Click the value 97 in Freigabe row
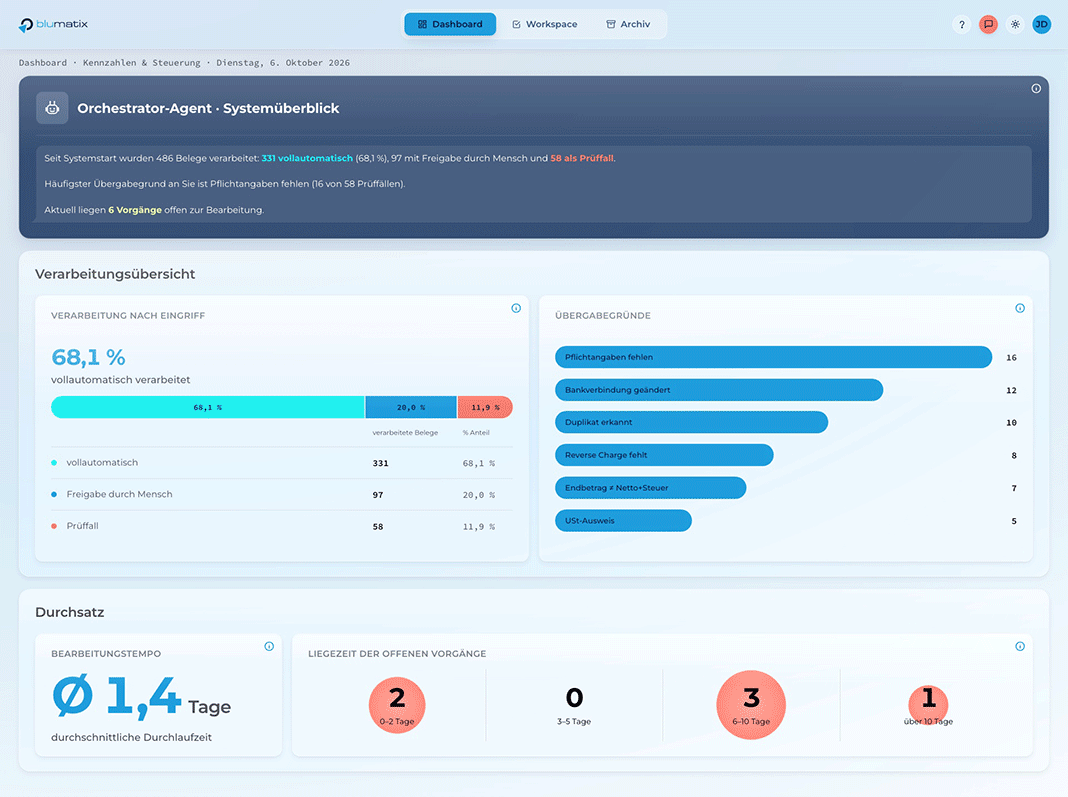 click(377, 495)
